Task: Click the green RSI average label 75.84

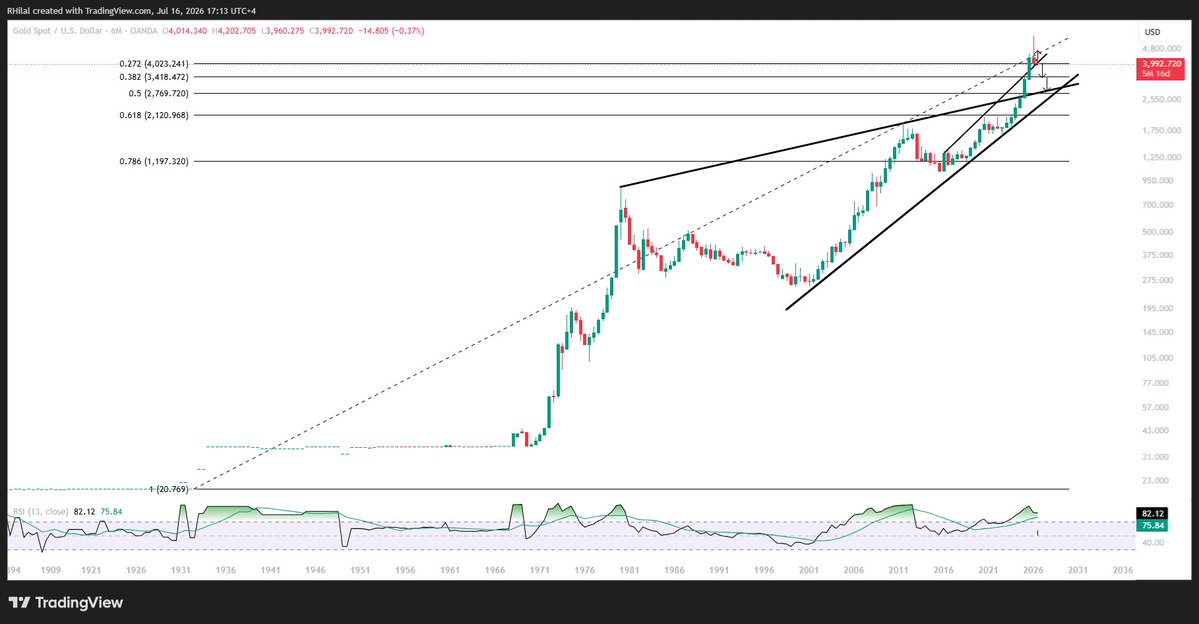Action: point(1152,525)
